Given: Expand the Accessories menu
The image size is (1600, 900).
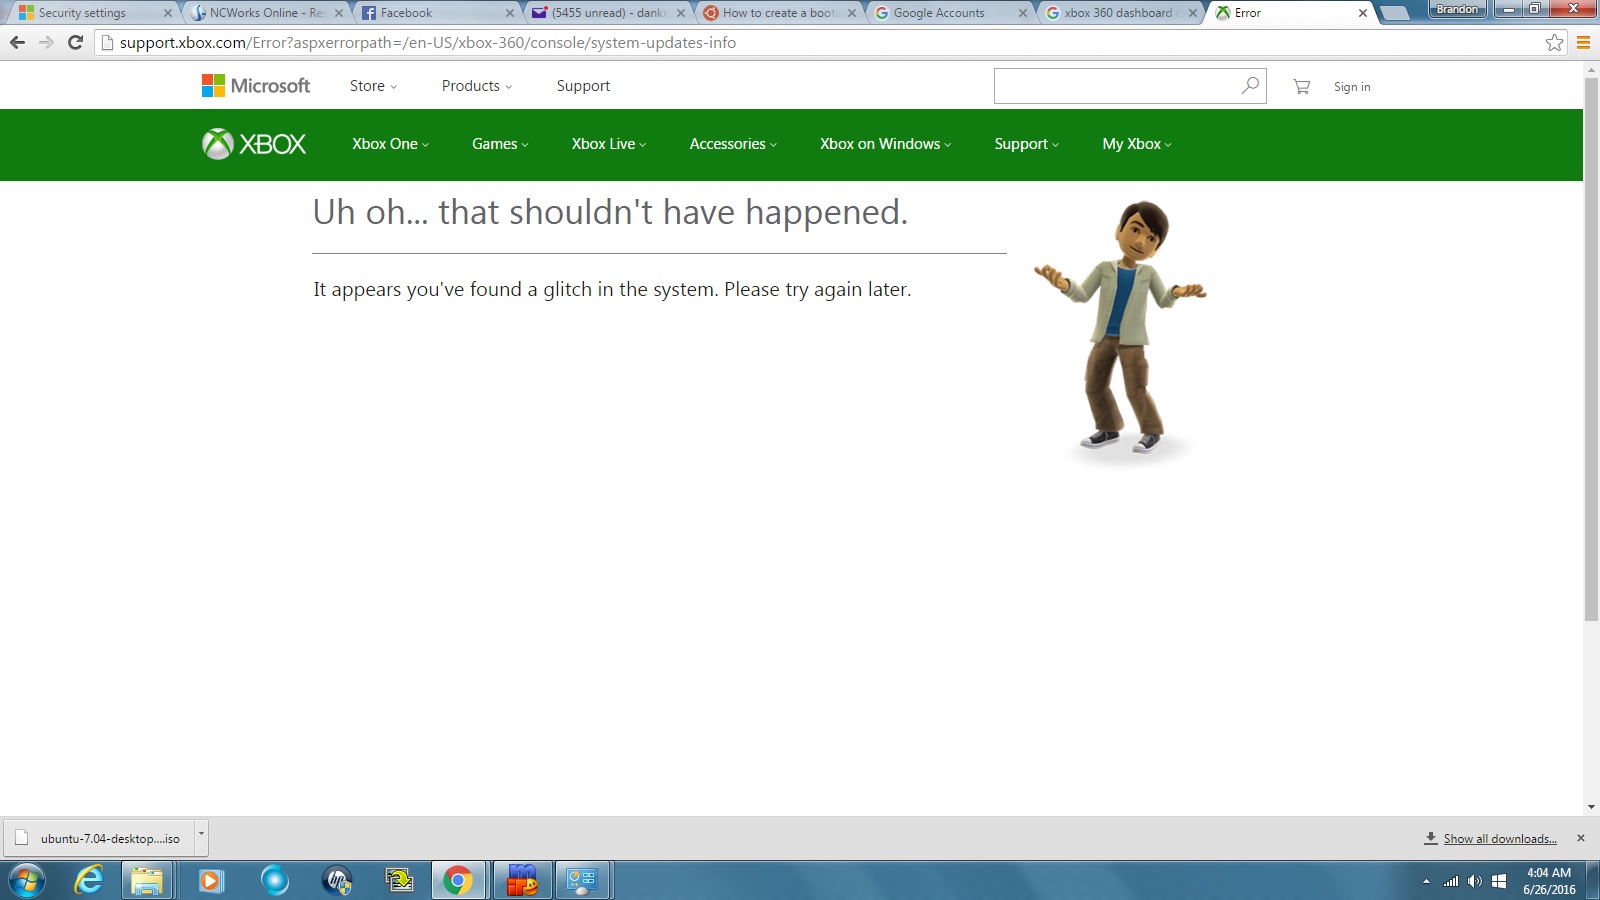Looking at the screenshot, I should click(733, 144).
